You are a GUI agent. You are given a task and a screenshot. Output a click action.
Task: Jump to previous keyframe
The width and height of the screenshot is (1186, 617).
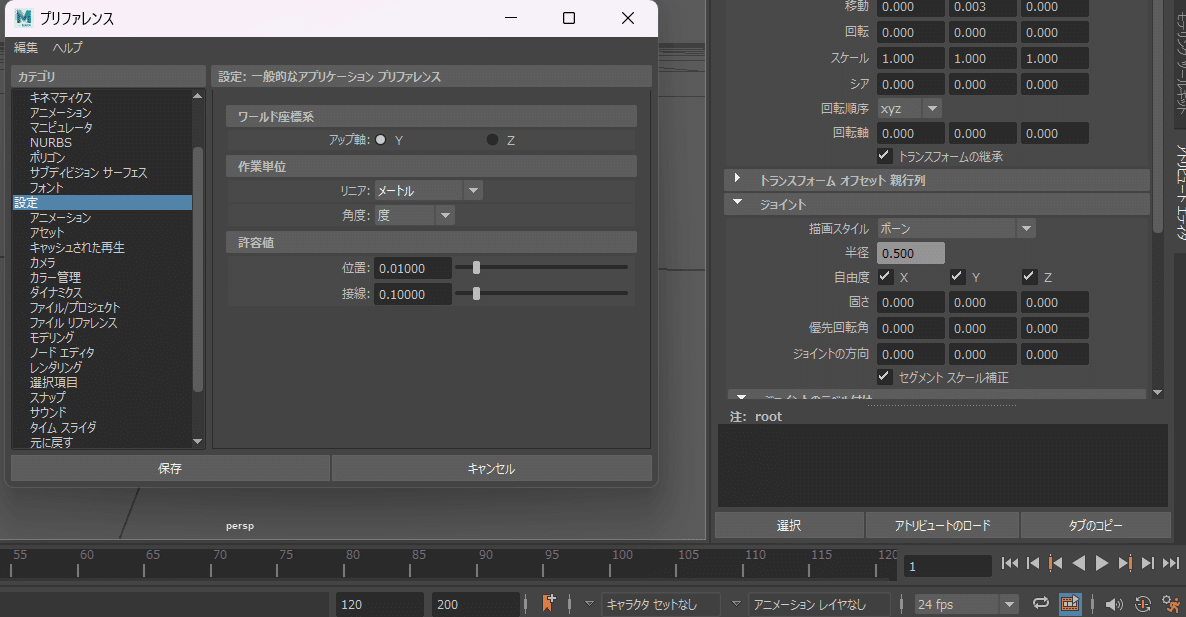point(1055,563)
